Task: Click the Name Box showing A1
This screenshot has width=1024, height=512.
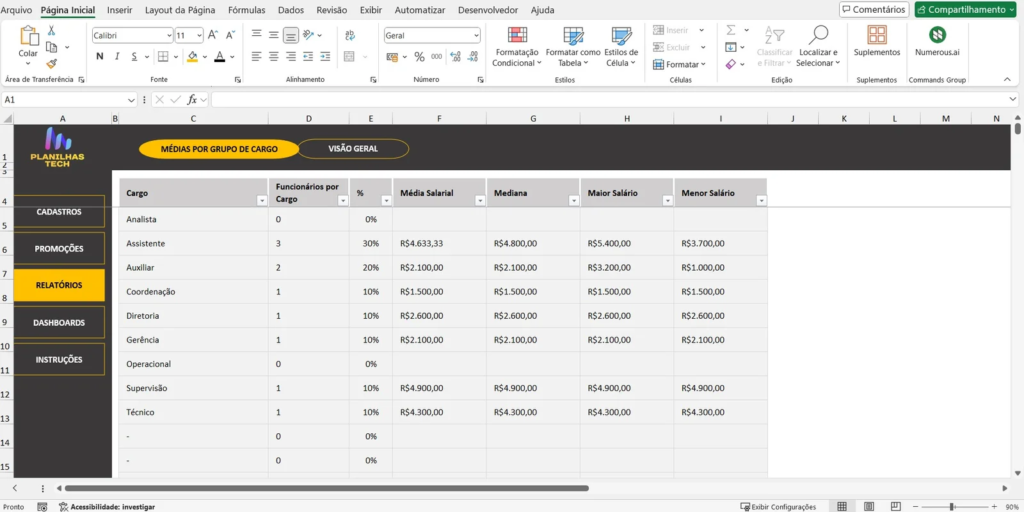Action: (62, 100)
